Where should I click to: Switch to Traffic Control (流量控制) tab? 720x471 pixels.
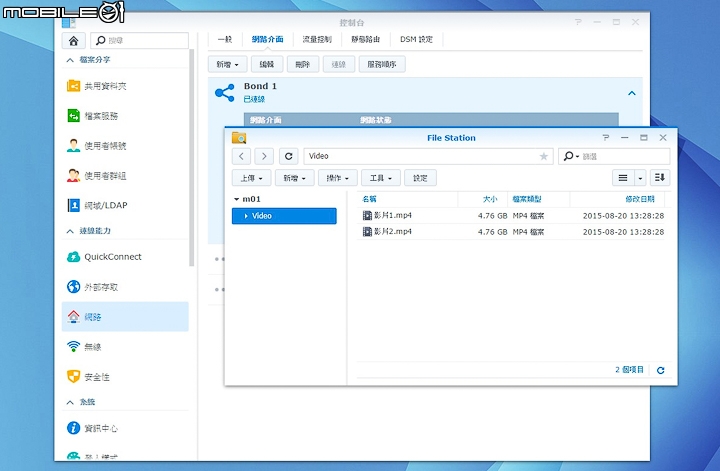point(317,39)
